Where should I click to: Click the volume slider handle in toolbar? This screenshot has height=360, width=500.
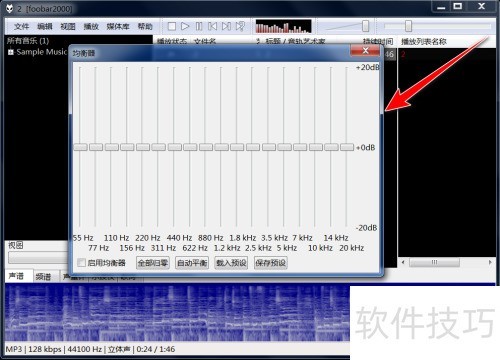click(365, 26)
